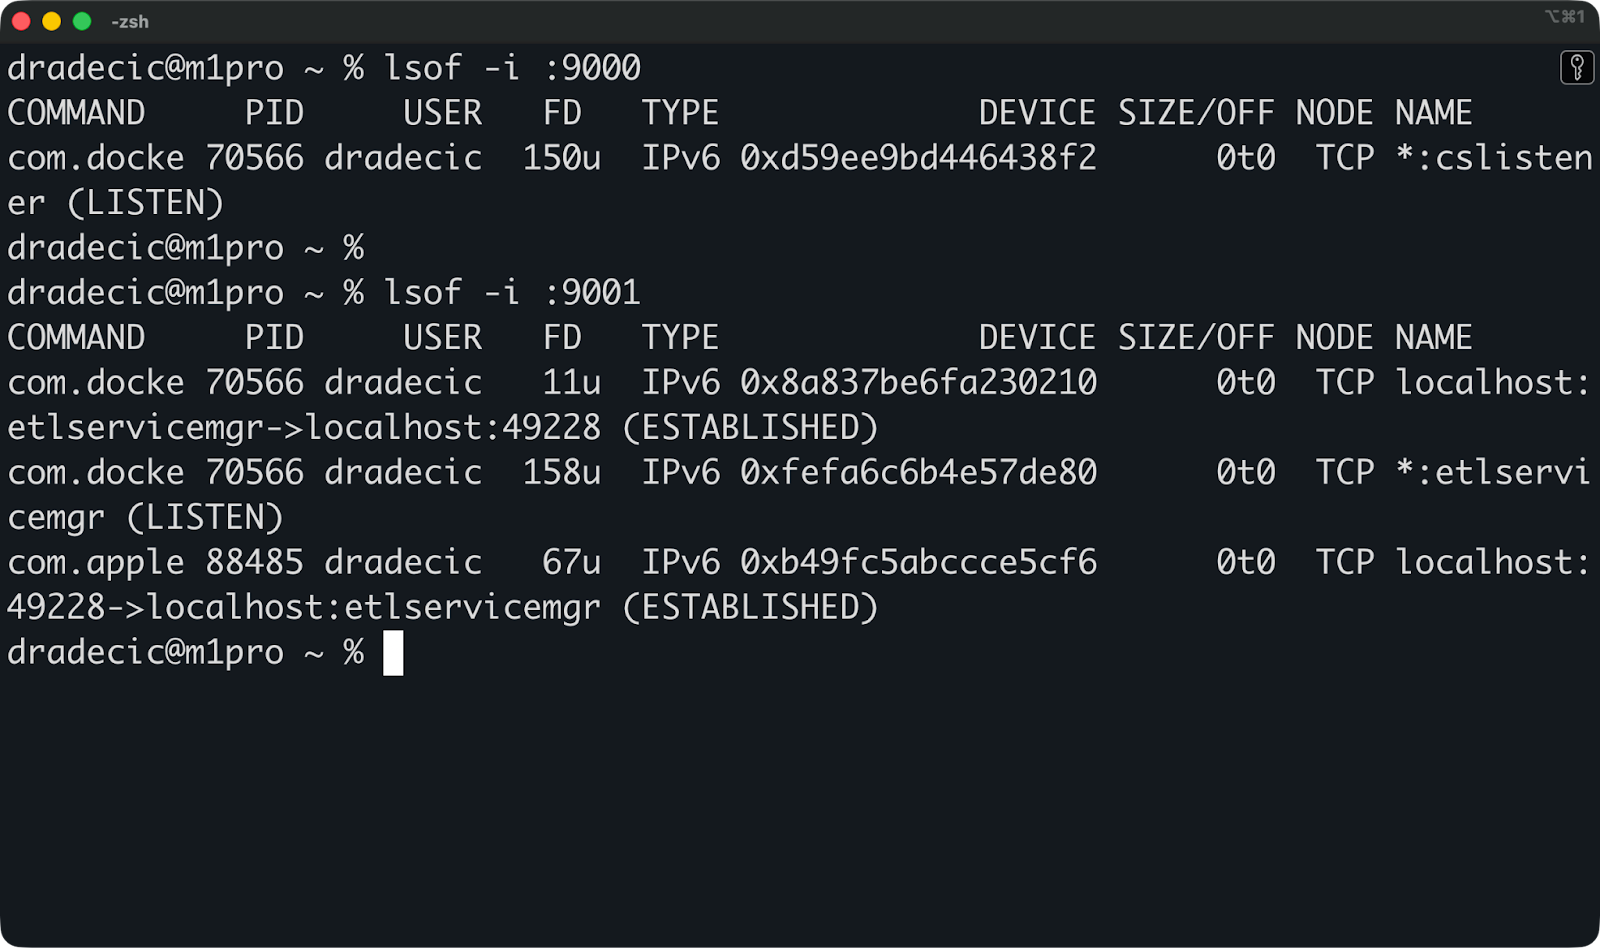Click device address 0xd59ee9bd446438f2
The image size is (1600, 948).
coord(918,158)
